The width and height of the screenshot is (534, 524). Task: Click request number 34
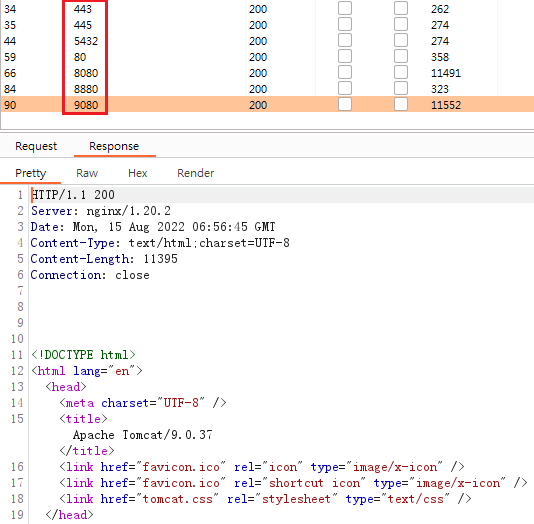[x=10, y=9]
